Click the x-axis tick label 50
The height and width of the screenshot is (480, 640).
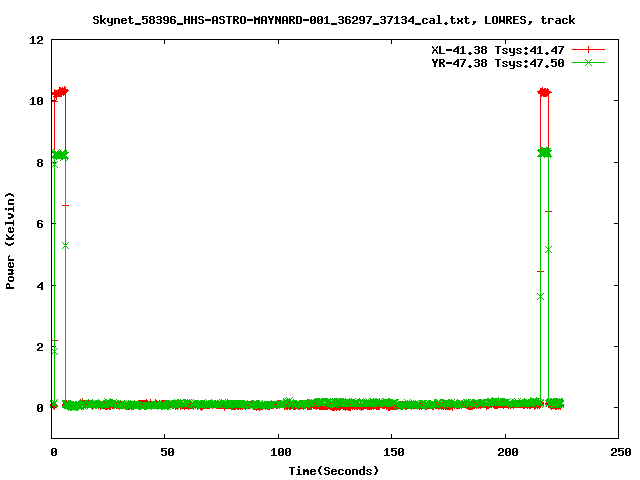[x=167, y=452]
